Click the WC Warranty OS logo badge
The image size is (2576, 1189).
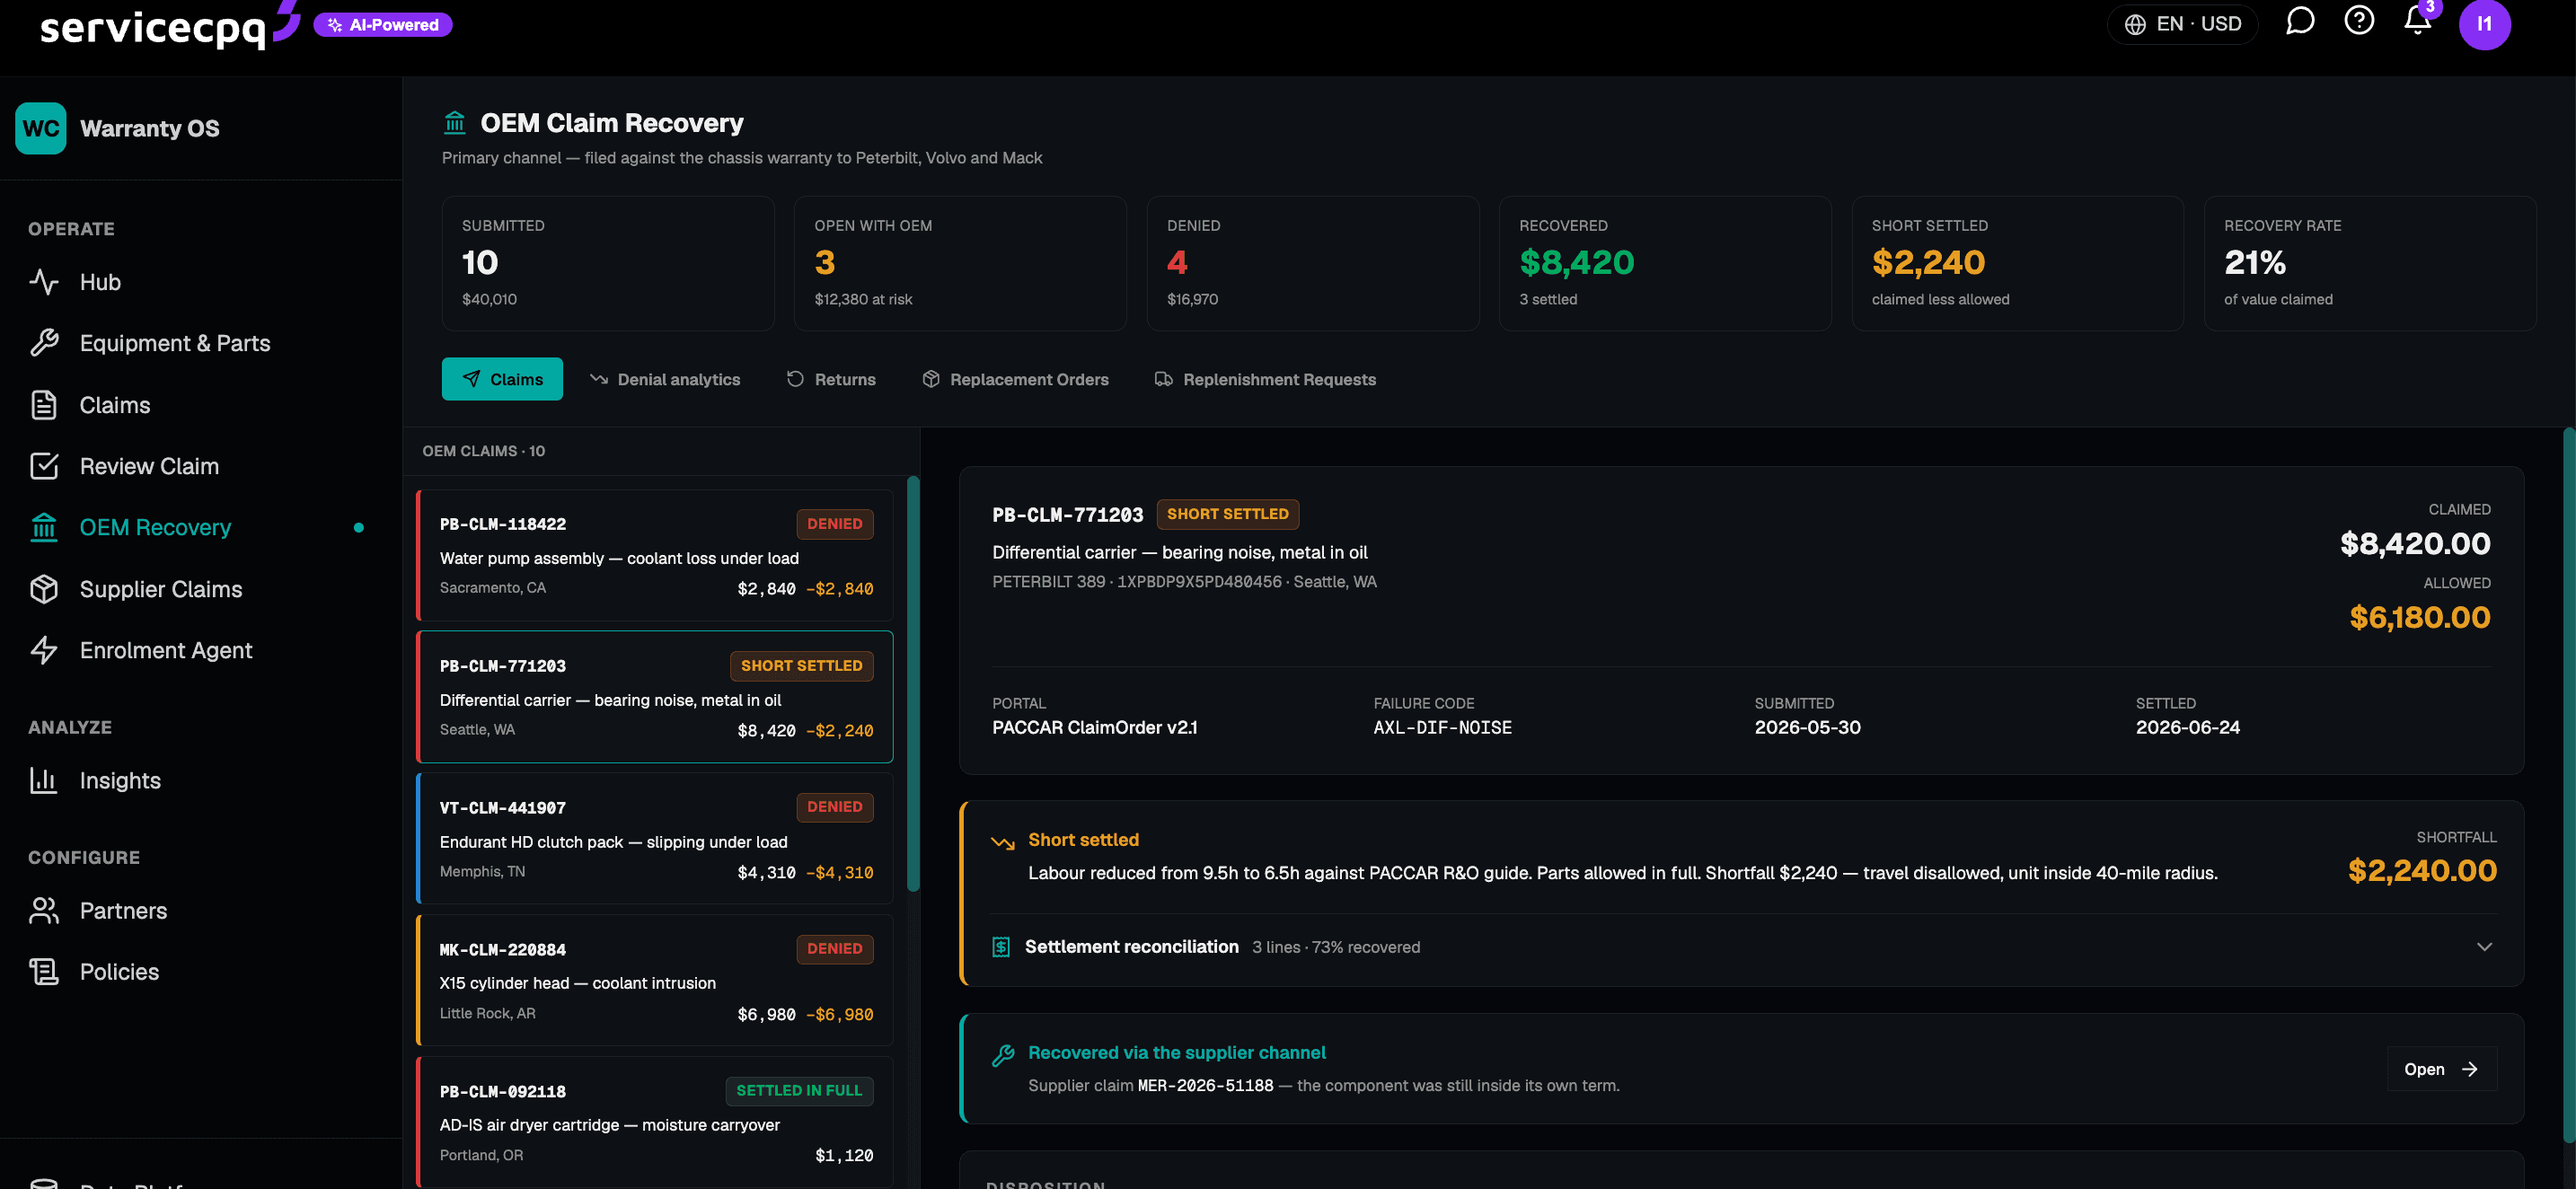coord(41,128)
